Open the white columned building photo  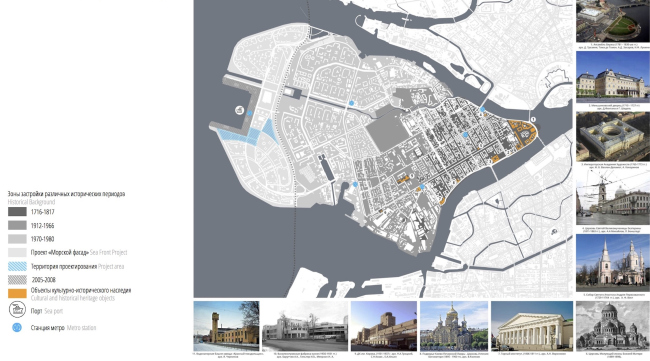(532, 326)
